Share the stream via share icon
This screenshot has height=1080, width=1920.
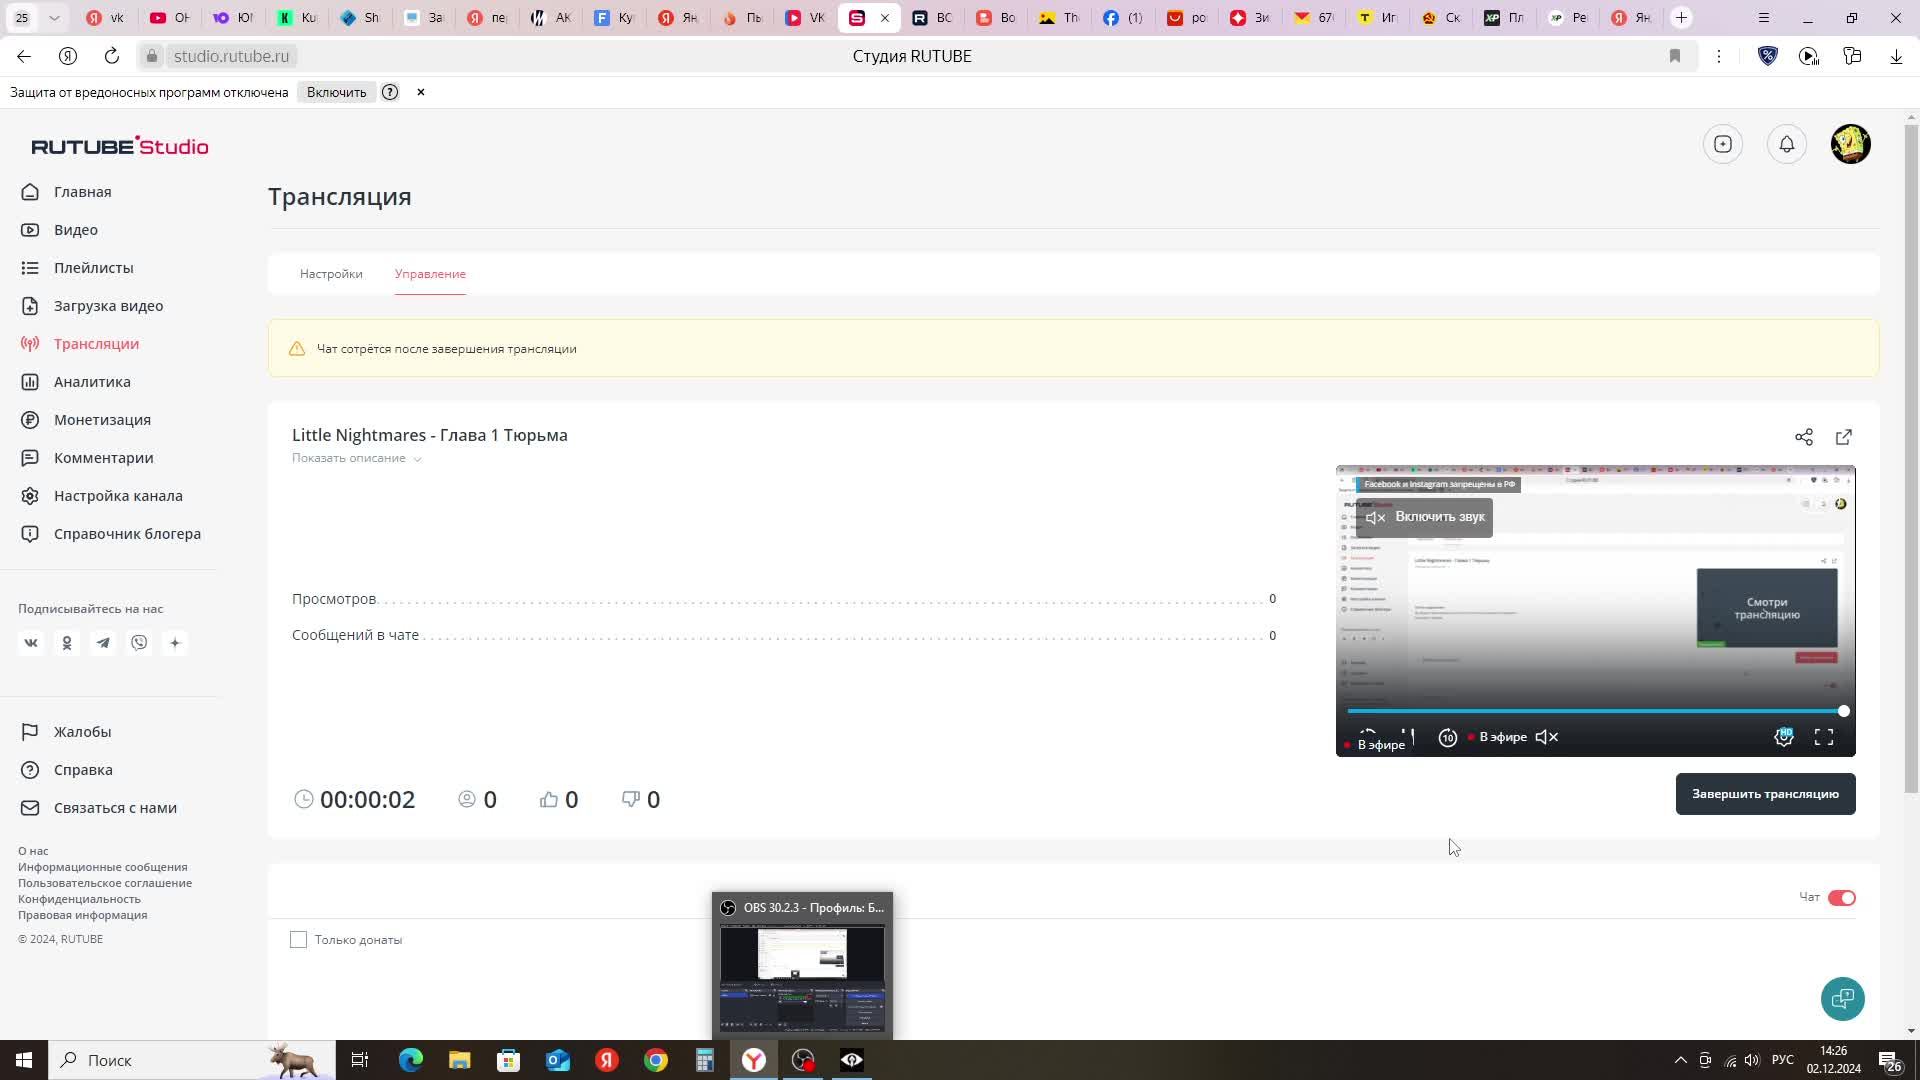click(x=1804, y=437)
